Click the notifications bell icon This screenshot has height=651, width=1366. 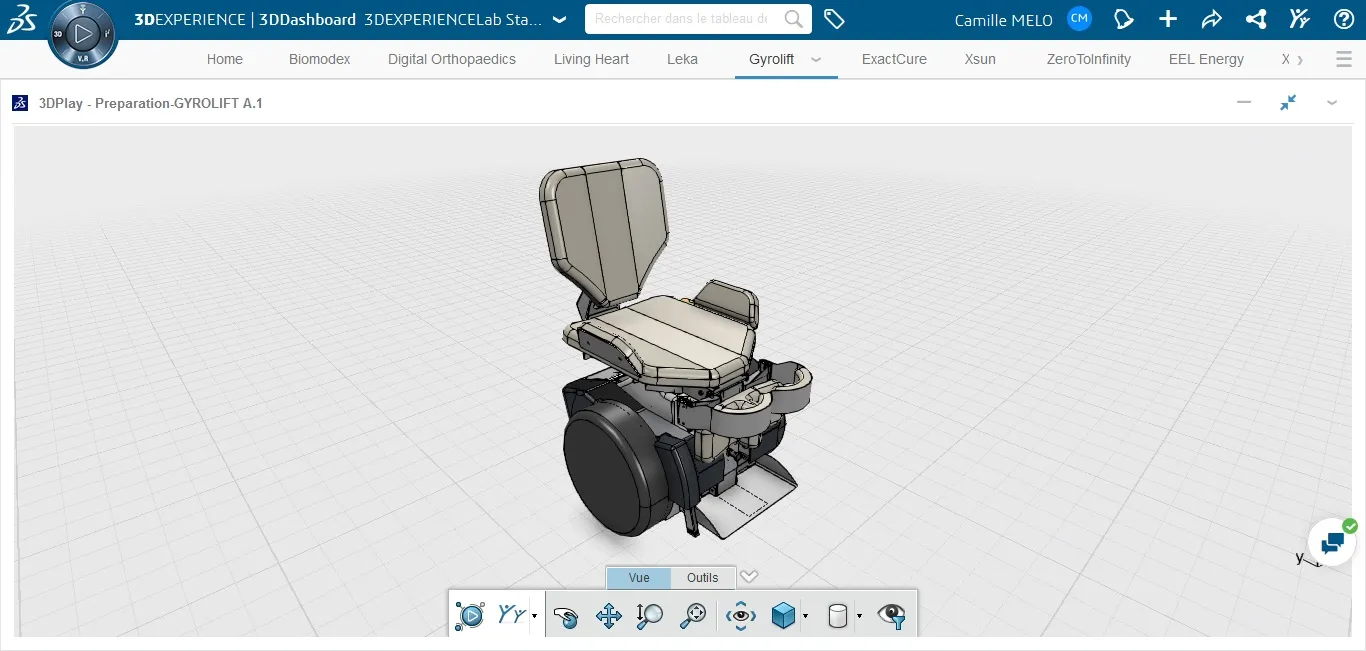[x=1124, y=18]
